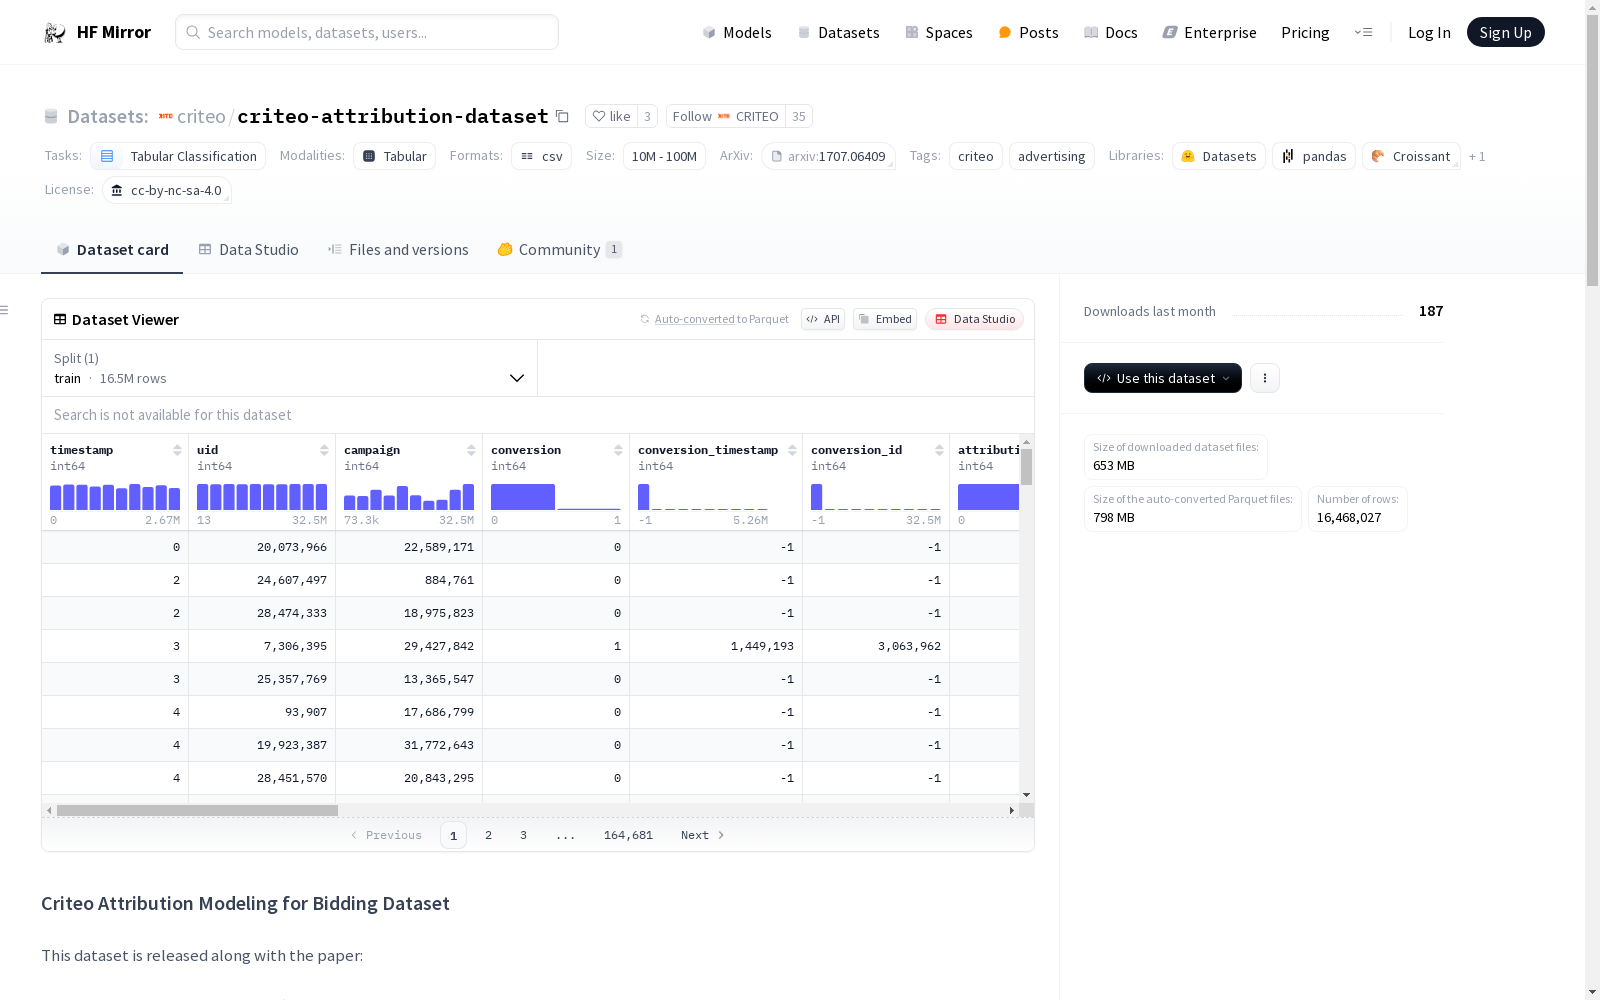Open Data Studio from the viewer header
Viewport: 1600px width, 1000px height.
click(974, 319)
